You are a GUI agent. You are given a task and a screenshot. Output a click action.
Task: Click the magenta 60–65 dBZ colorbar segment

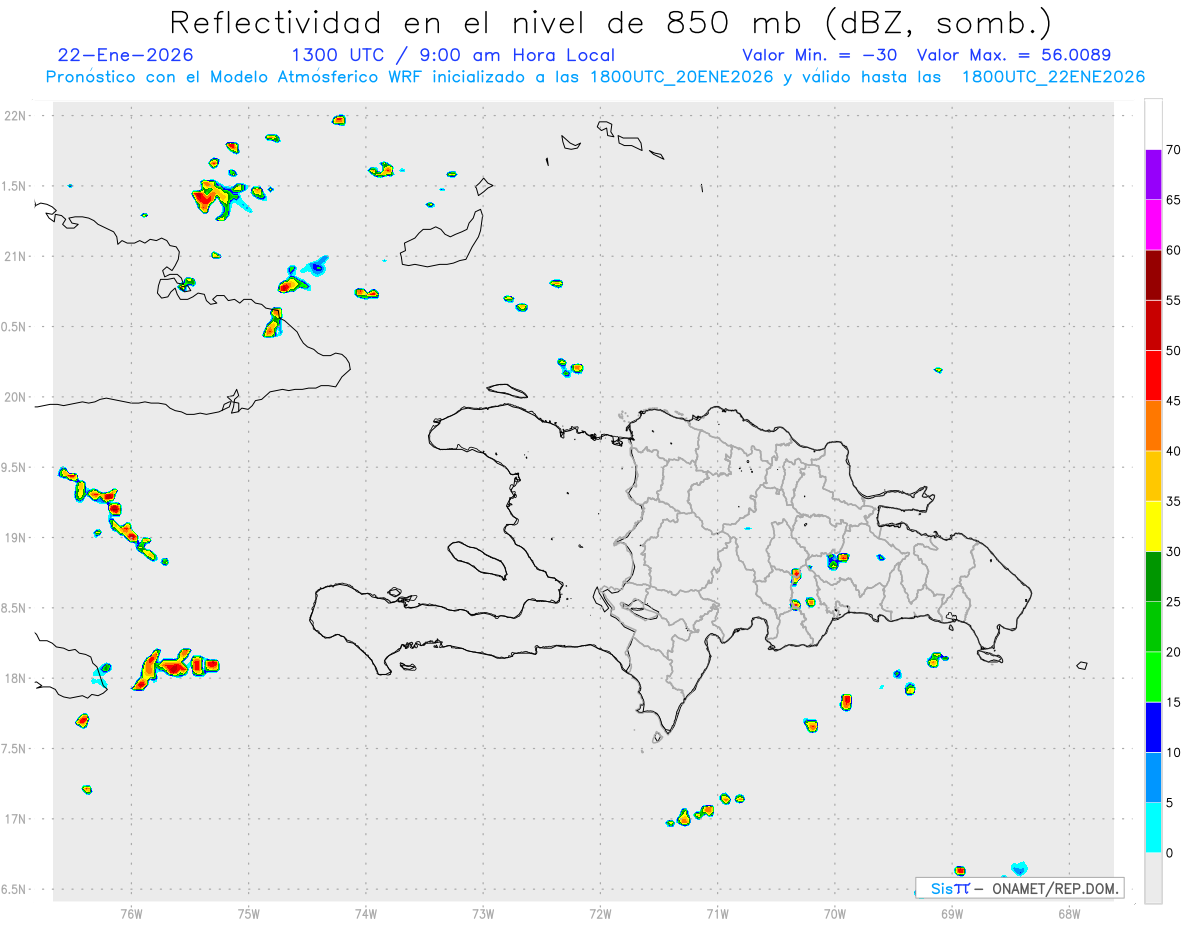click(x=1153, y=225)
